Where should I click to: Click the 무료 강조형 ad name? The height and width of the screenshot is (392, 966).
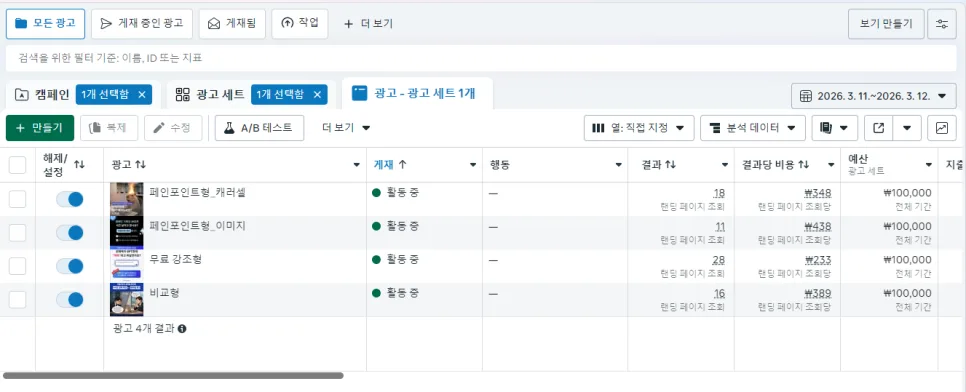click(x=176, y=259)
